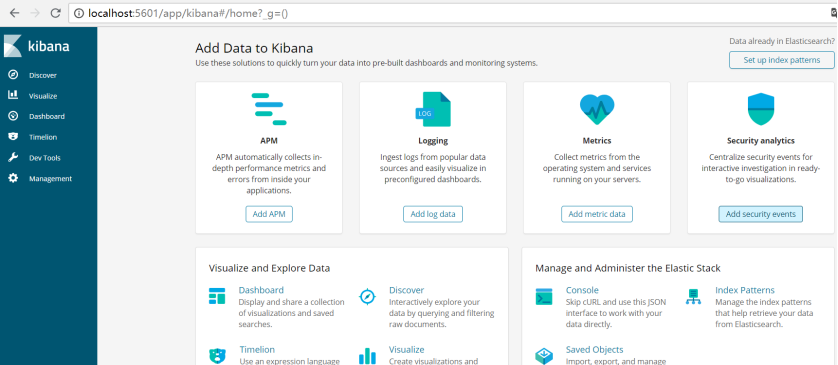Open Dashboard gauge icon in sidebar
This screenshot has width=838, height=365.
pos(13,116)
